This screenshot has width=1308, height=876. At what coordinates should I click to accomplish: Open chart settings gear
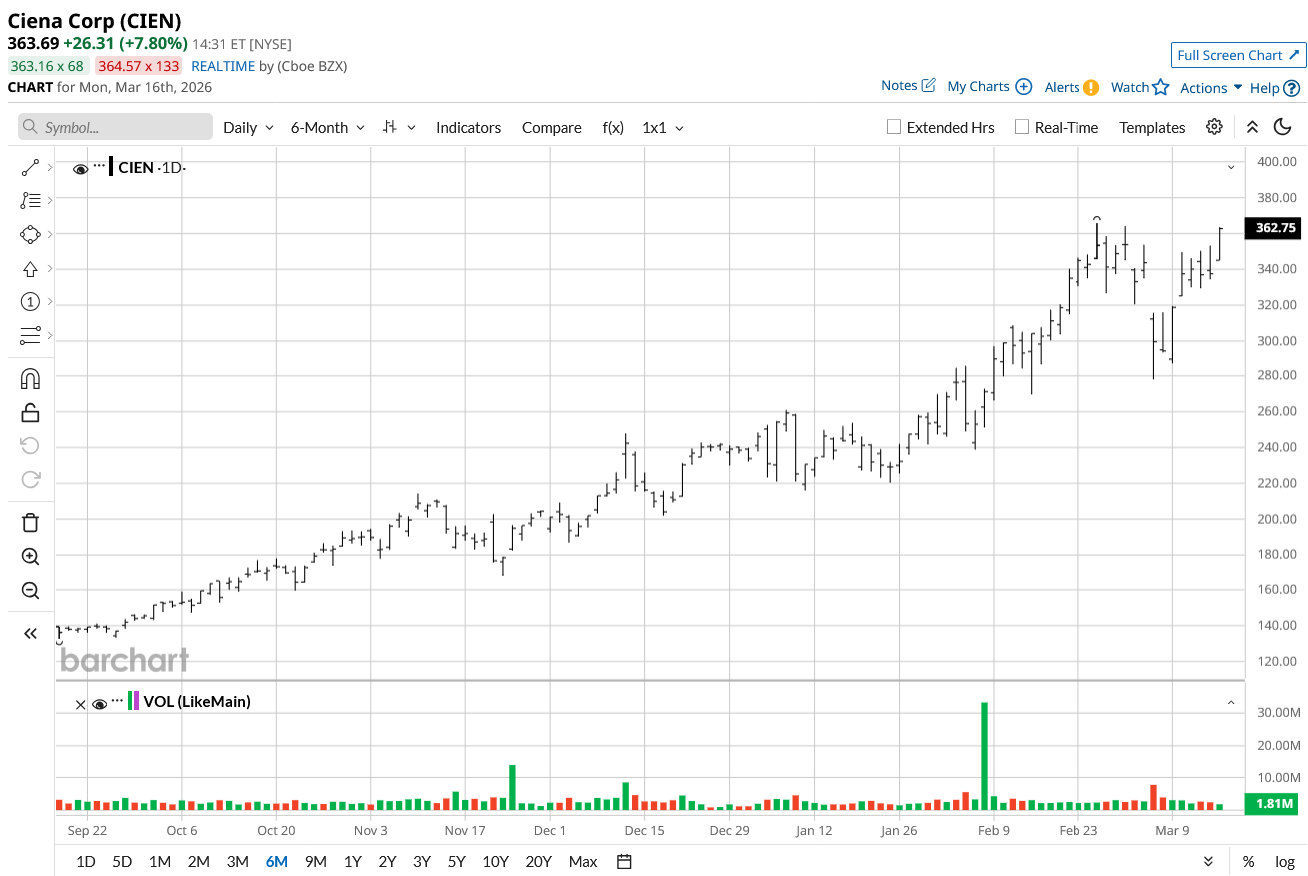click(1214, 127)
